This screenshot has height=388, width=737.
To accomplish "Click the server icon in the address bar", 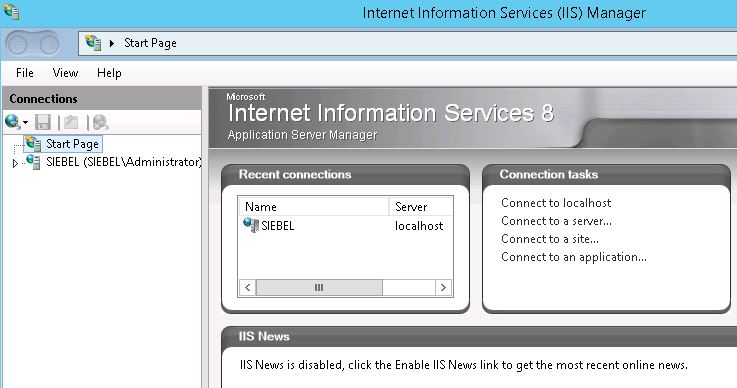I will pos(93,43).
